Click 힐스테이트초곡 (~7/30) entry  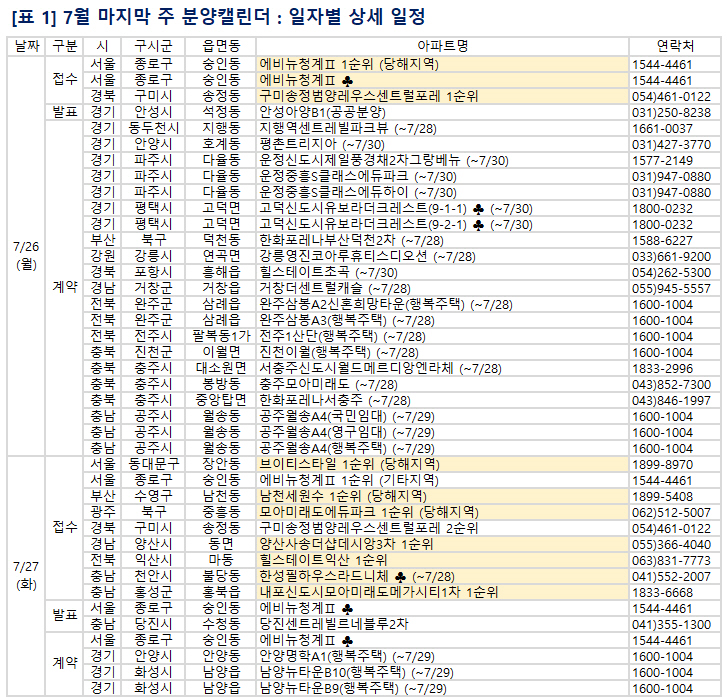(x=328, y=272)
